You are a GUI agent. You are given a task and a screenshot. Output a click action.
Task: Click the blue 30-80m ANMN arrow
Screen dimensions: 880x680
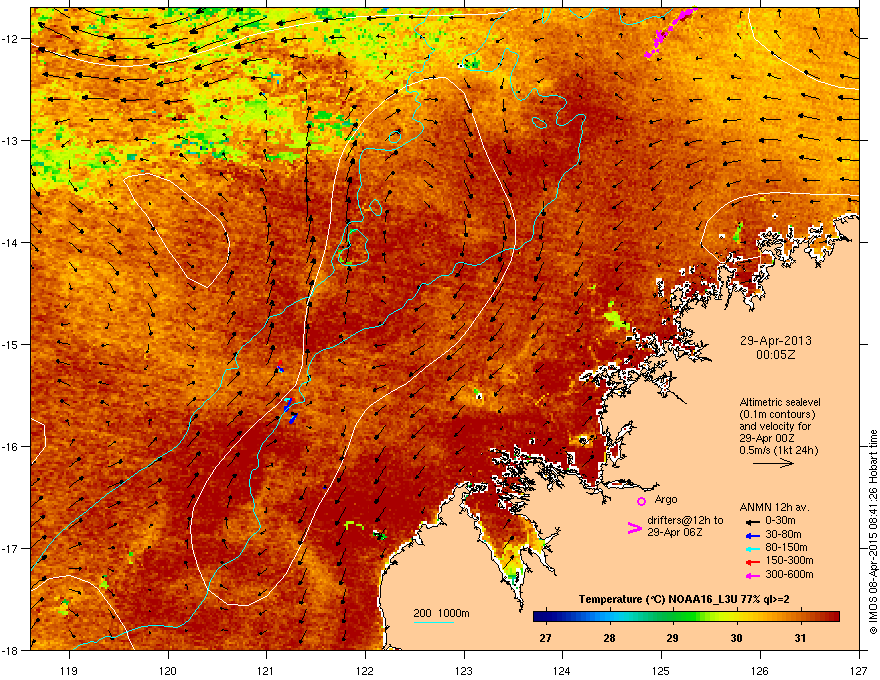(752, 535)
